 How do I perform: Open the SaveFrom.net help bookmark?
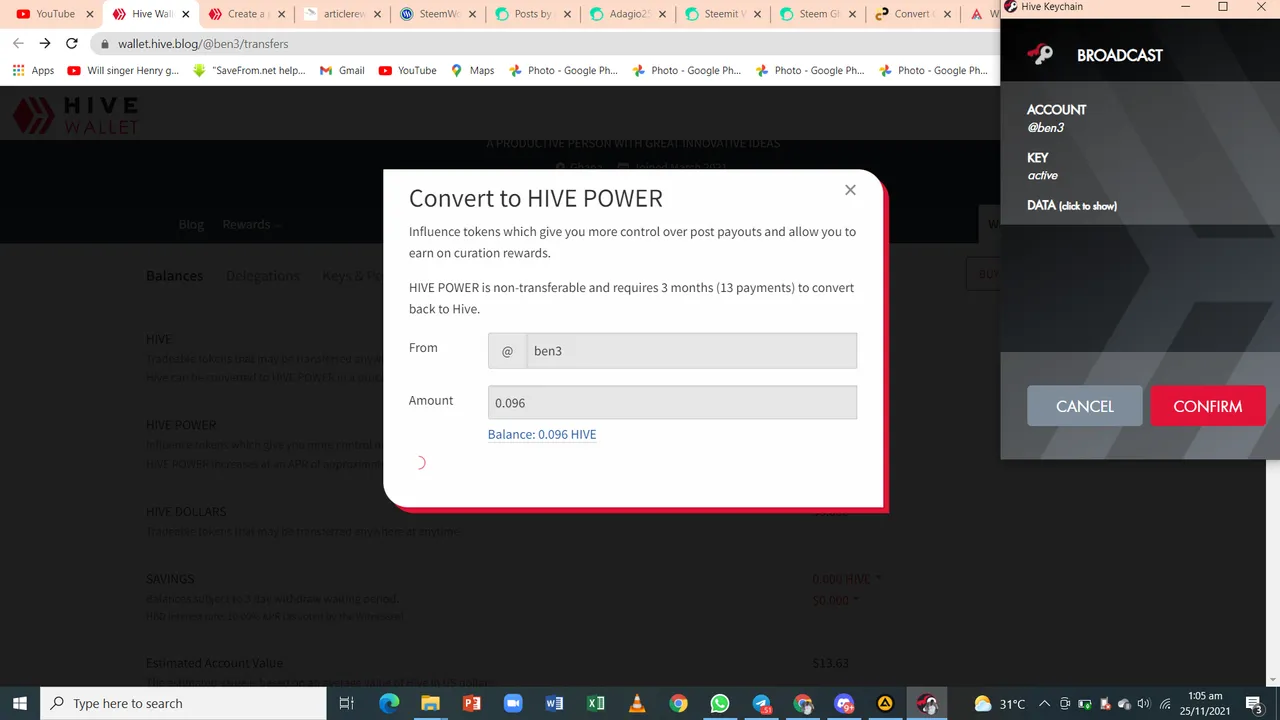click(249, 70)
